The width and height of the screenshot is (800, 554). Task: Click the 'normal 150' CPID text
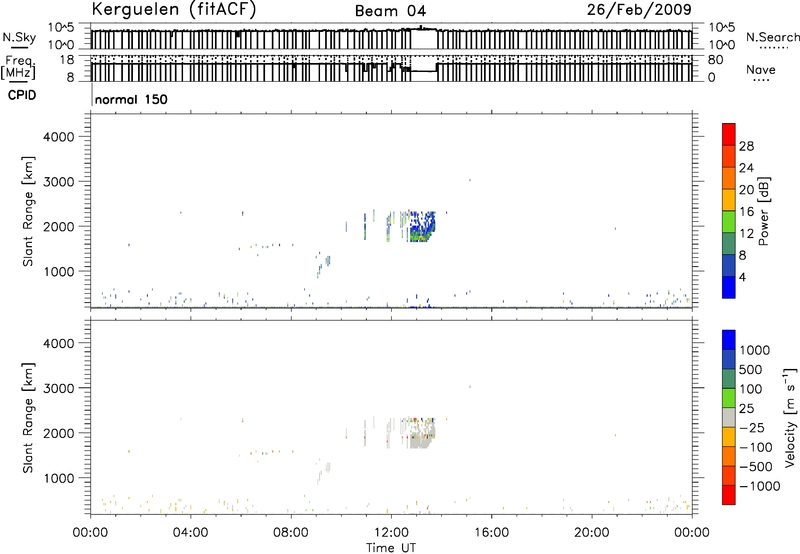(131, 99)
